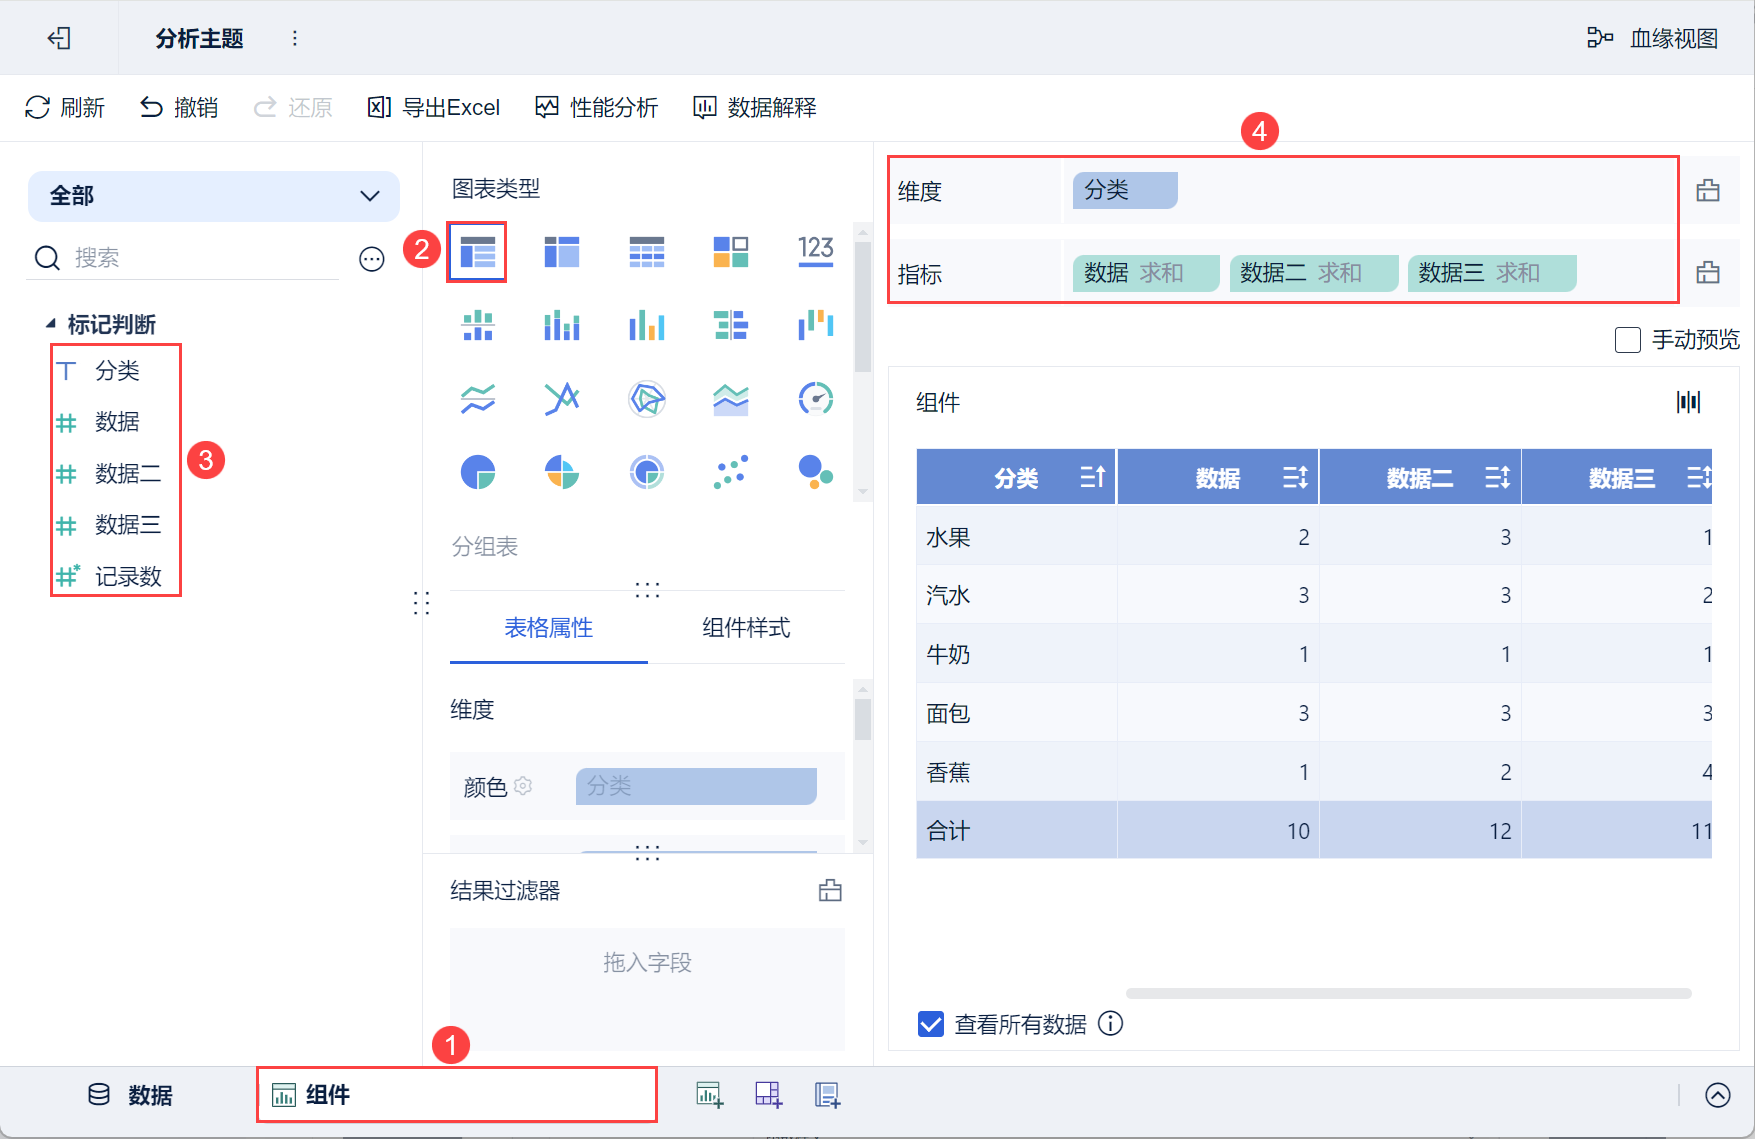
Task: Open the 数据三 求和 metric pill dropdown
Action: tap(1492, 273)
